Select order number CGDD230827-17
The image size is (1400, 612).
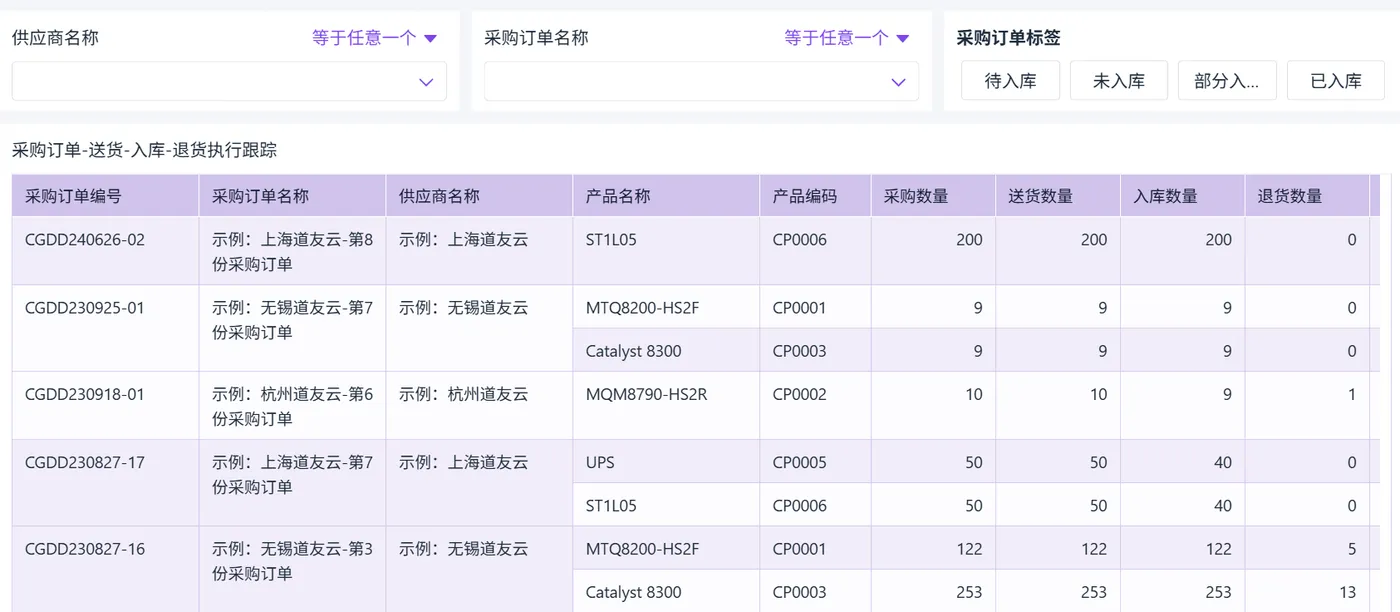coord(85,463)
